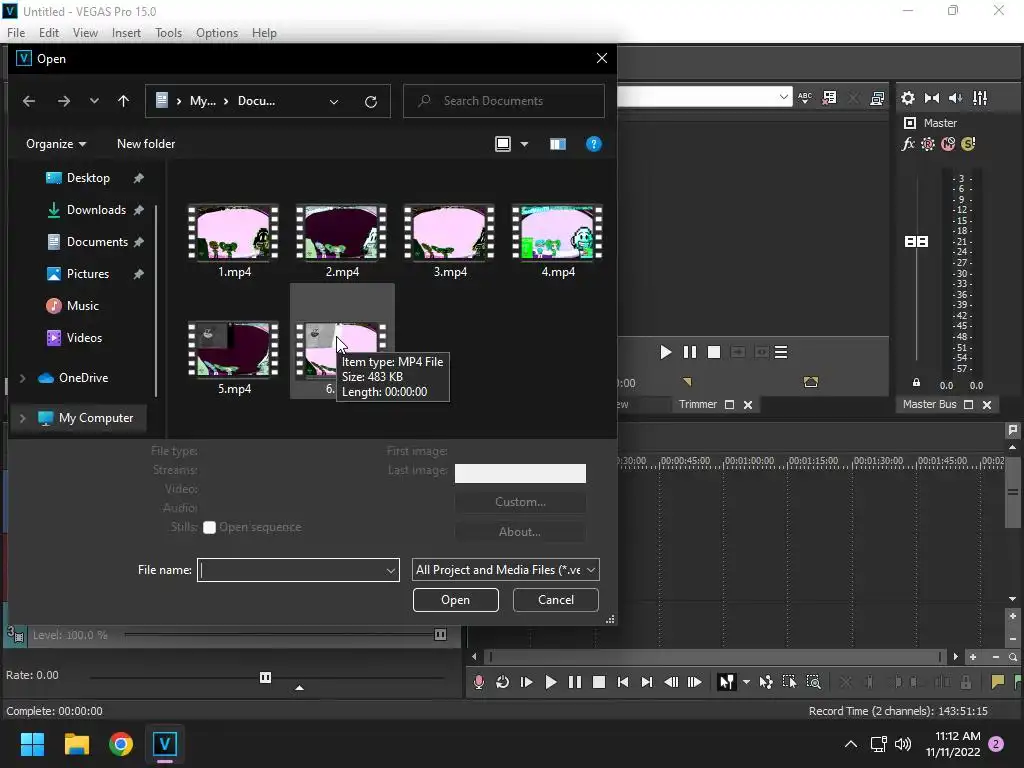
Task: Toggle the Master solo button
Action: pyautogui.click(x=968, y=144)
